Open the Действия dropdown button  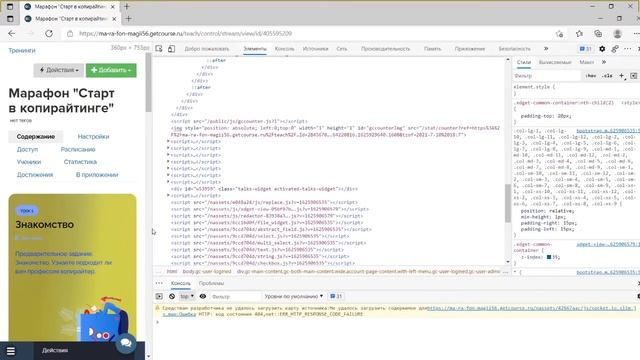click(x=59, y=70)
